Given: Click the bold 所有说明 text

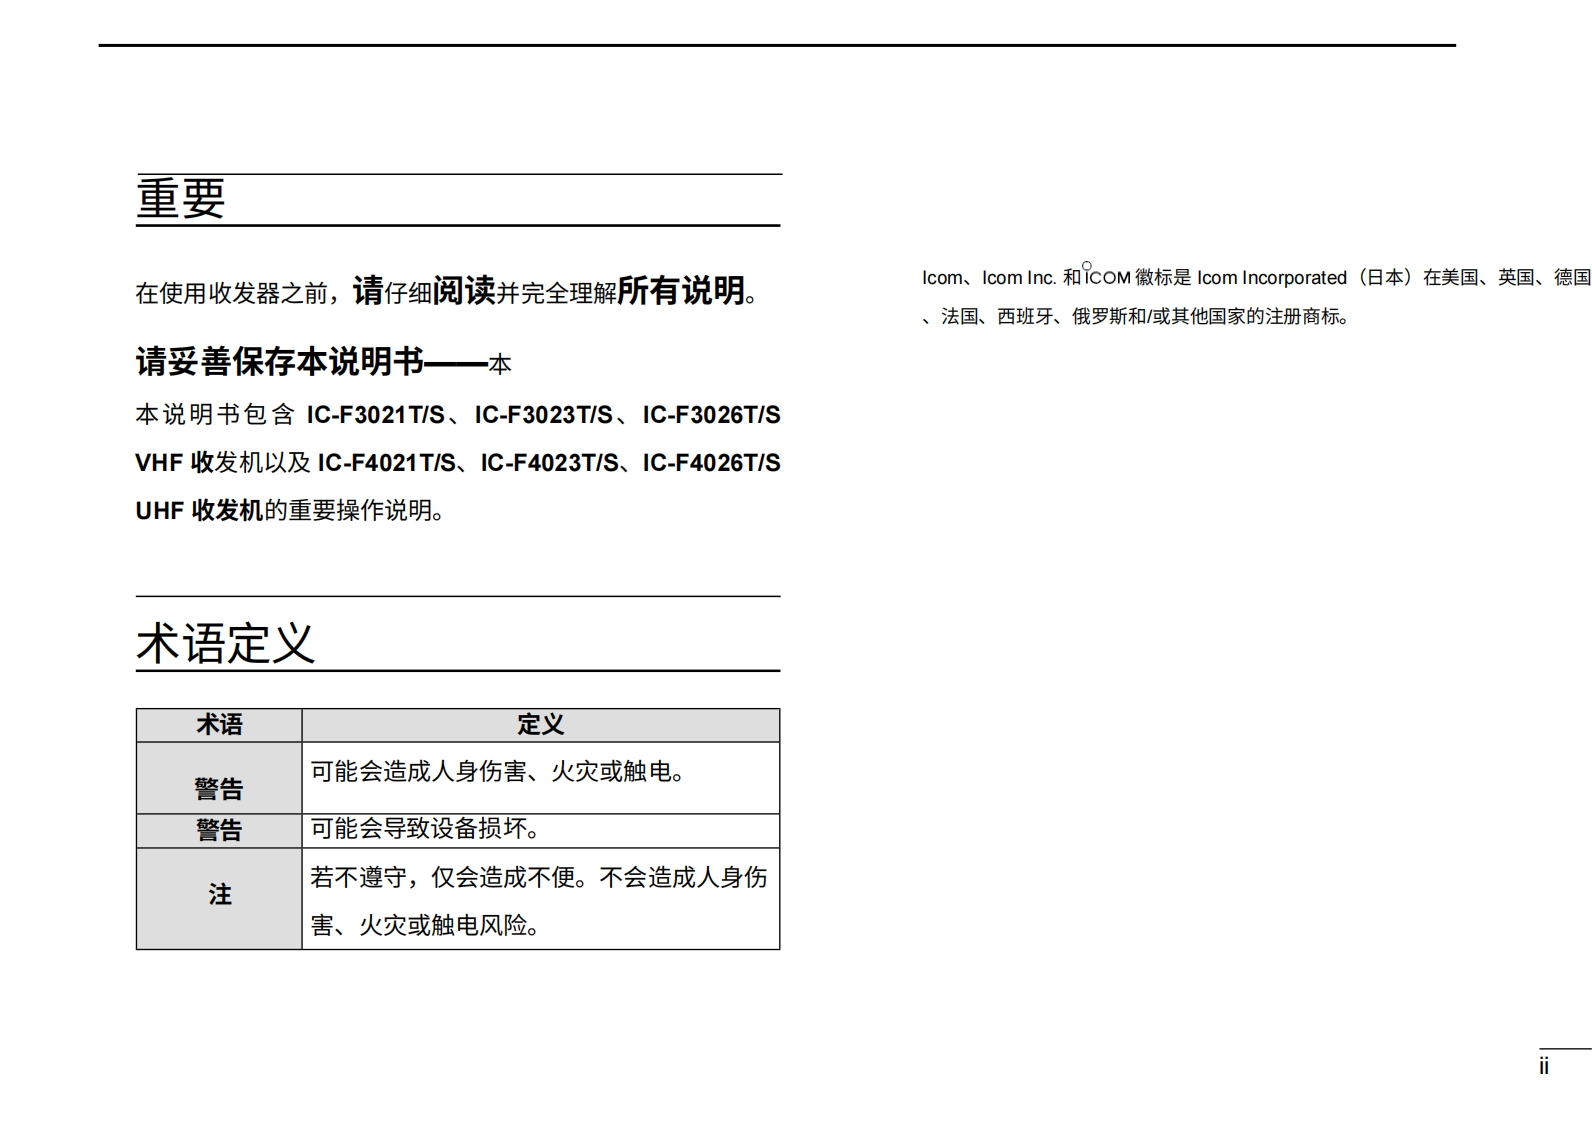Looking at the screenshot, I should 681,291.
